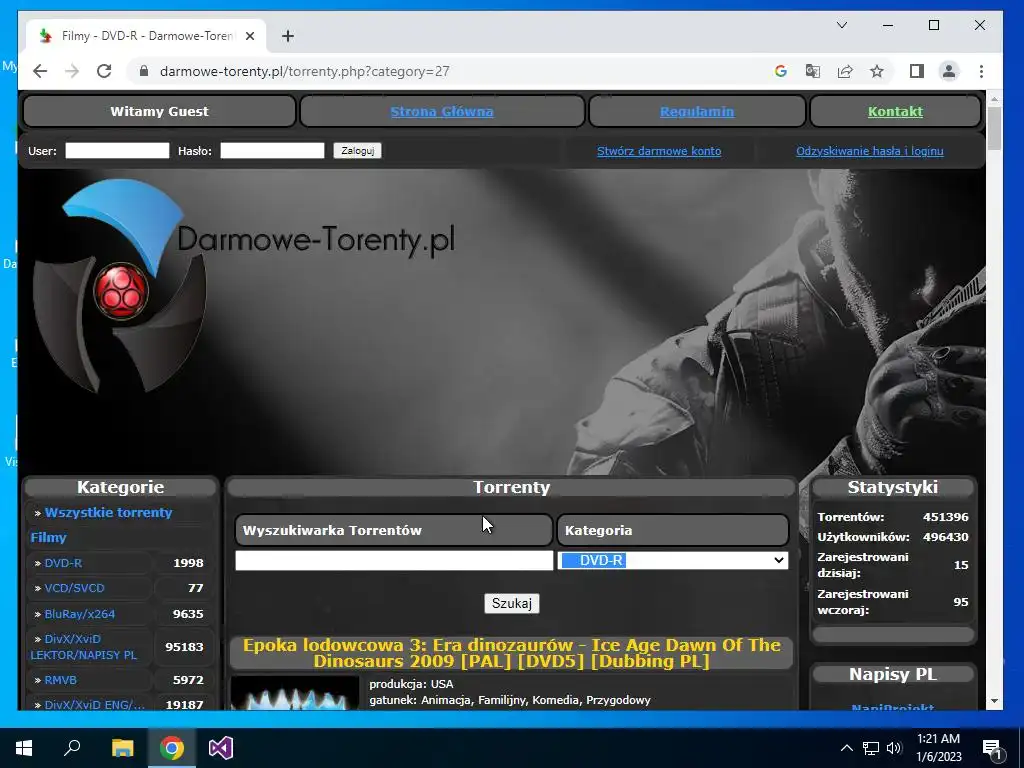Viewport: 1024px width, 768px height.
Task: Click the Chrome icon on the taskbar
Action: [172, 748]
